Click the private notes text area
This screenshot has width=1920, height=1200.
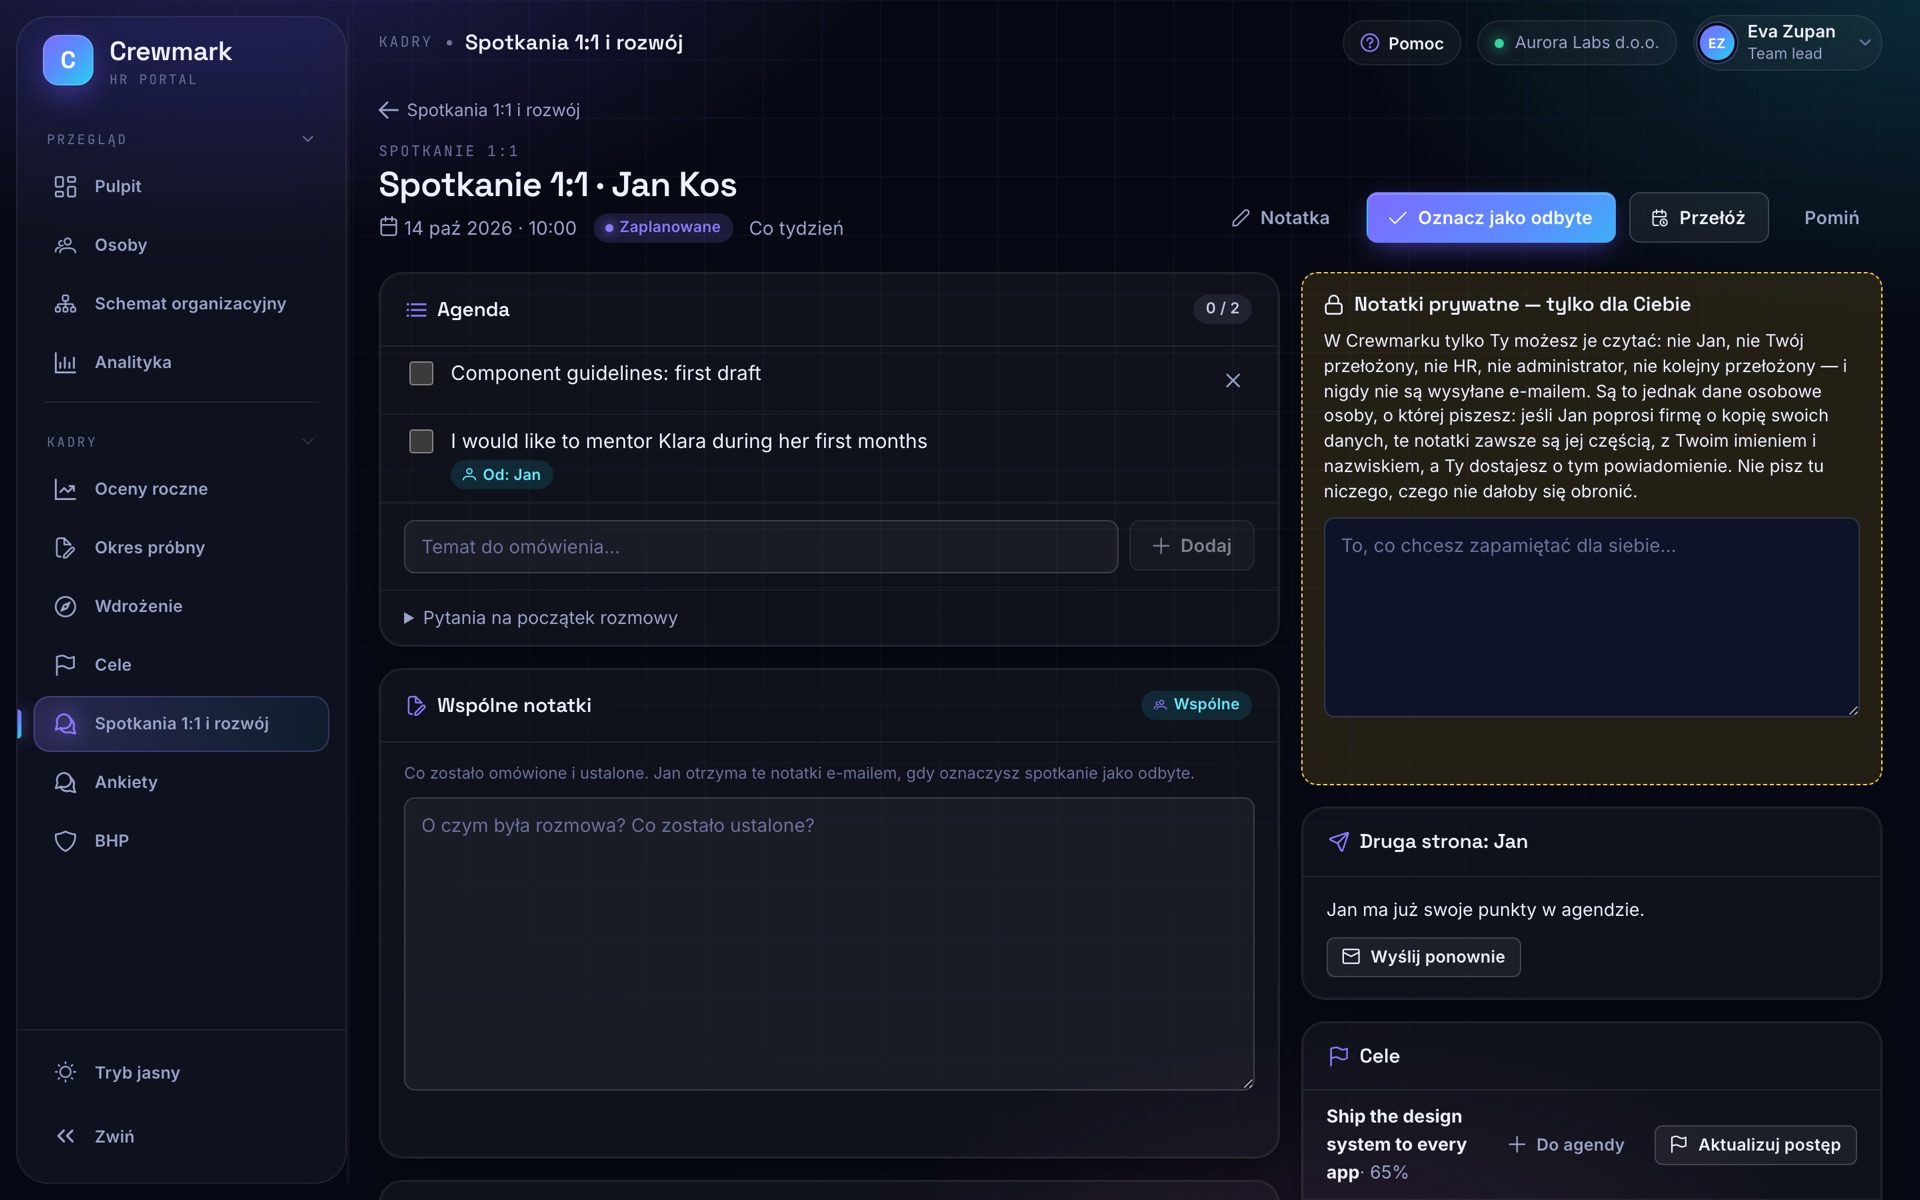click(x=1591, y=617)
